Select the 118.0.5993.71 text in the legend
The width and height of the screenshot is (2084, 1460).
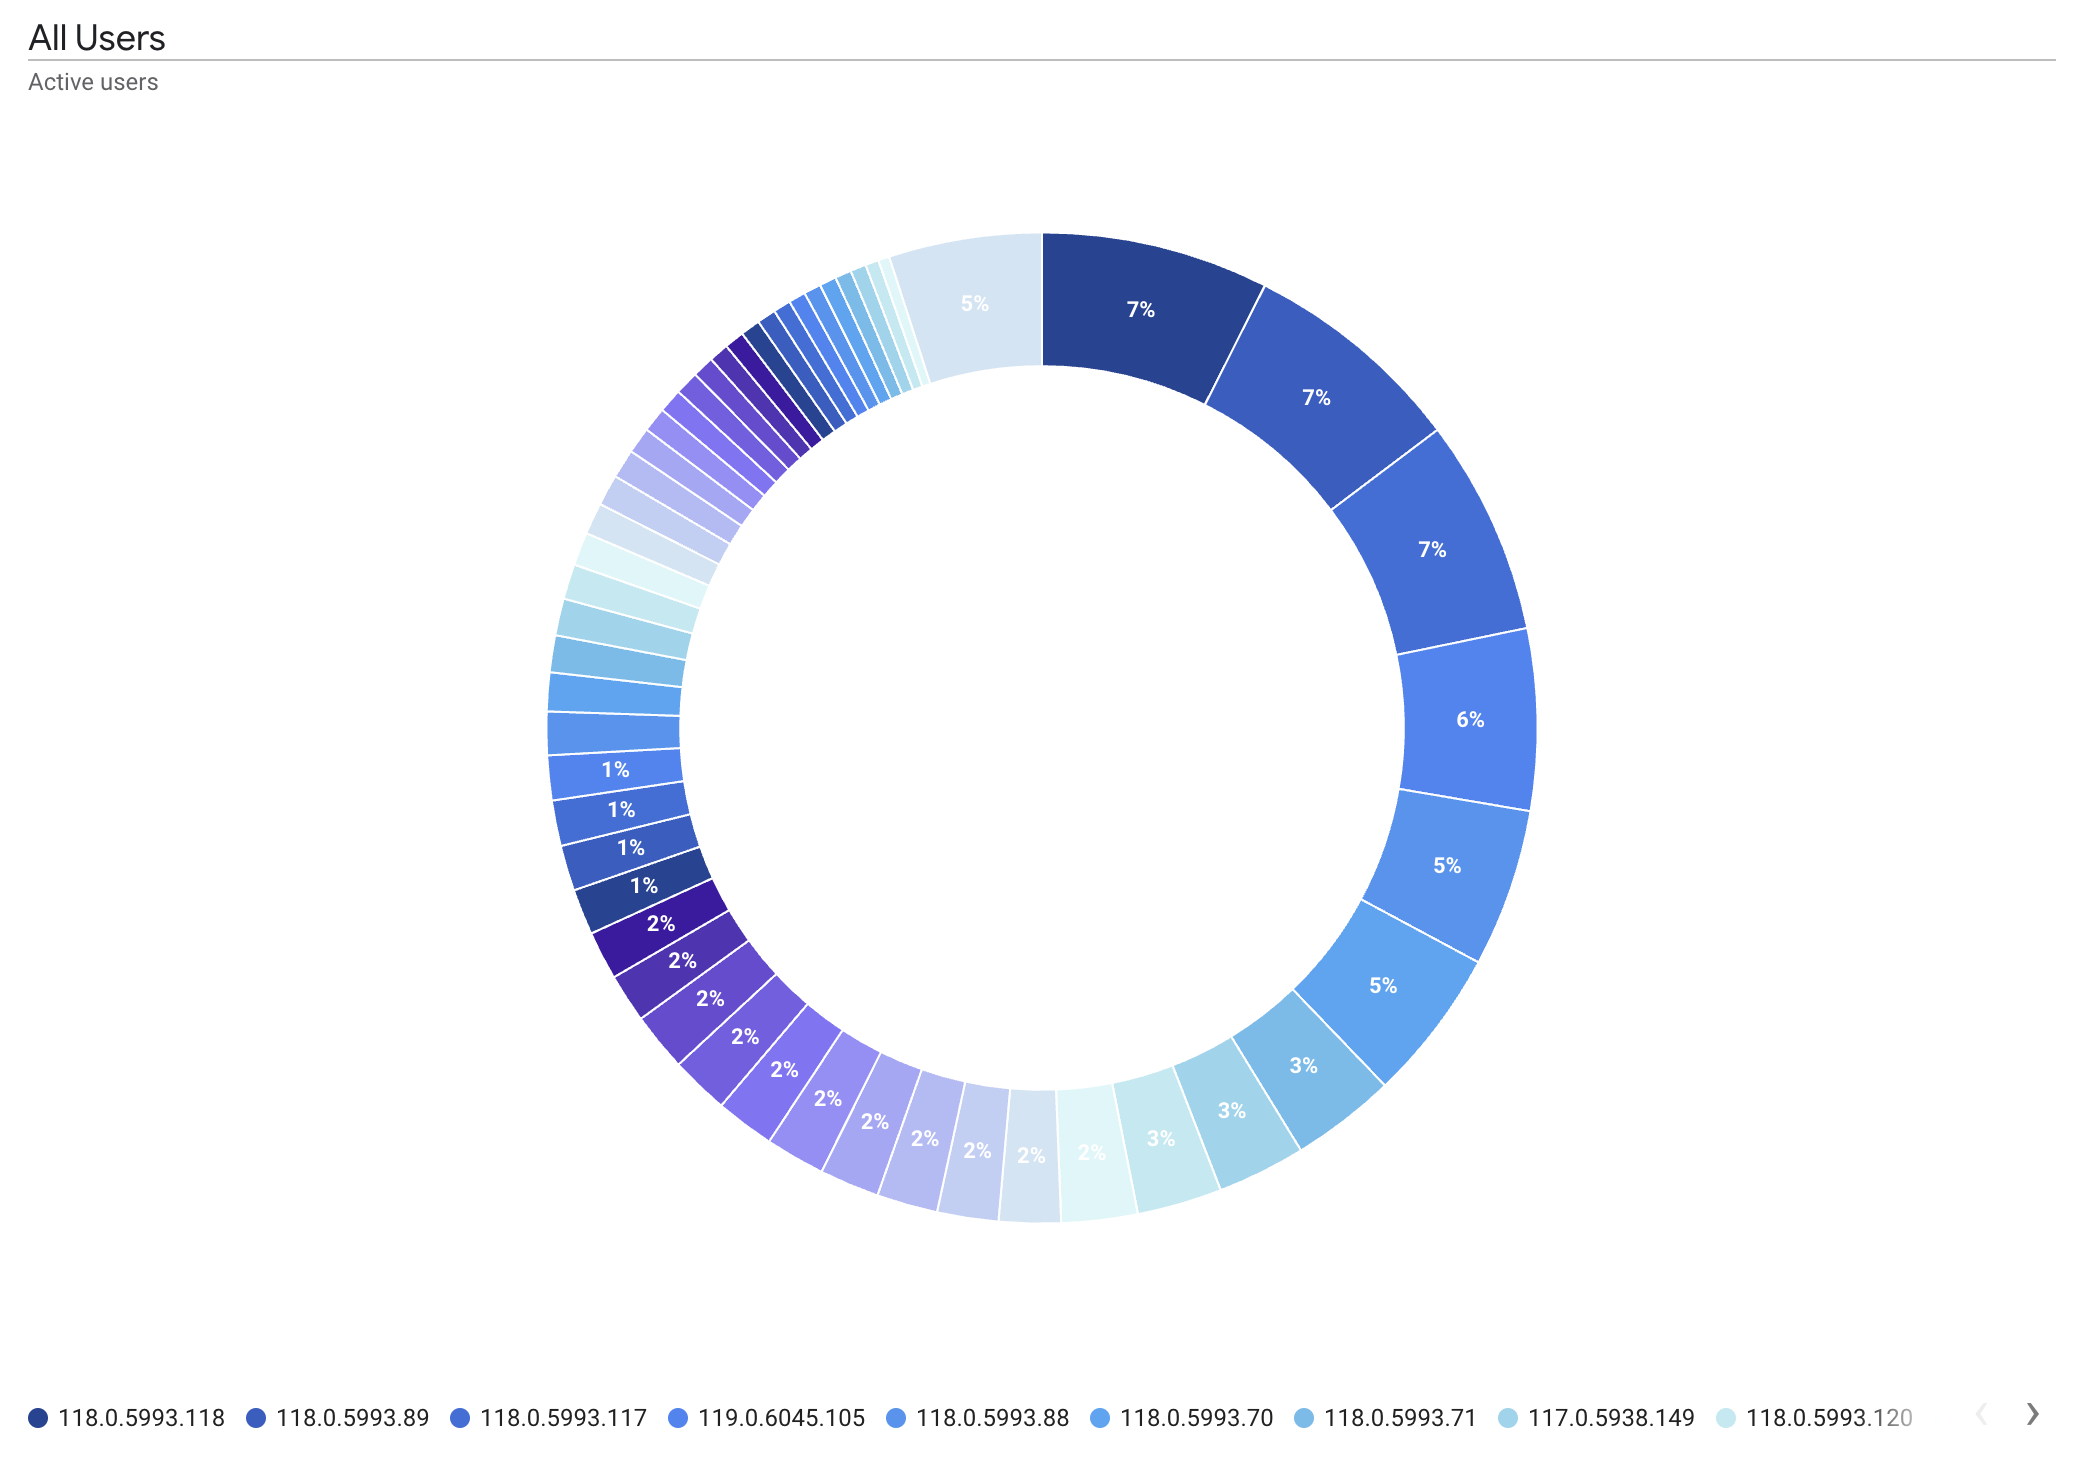(1398, 1417)
